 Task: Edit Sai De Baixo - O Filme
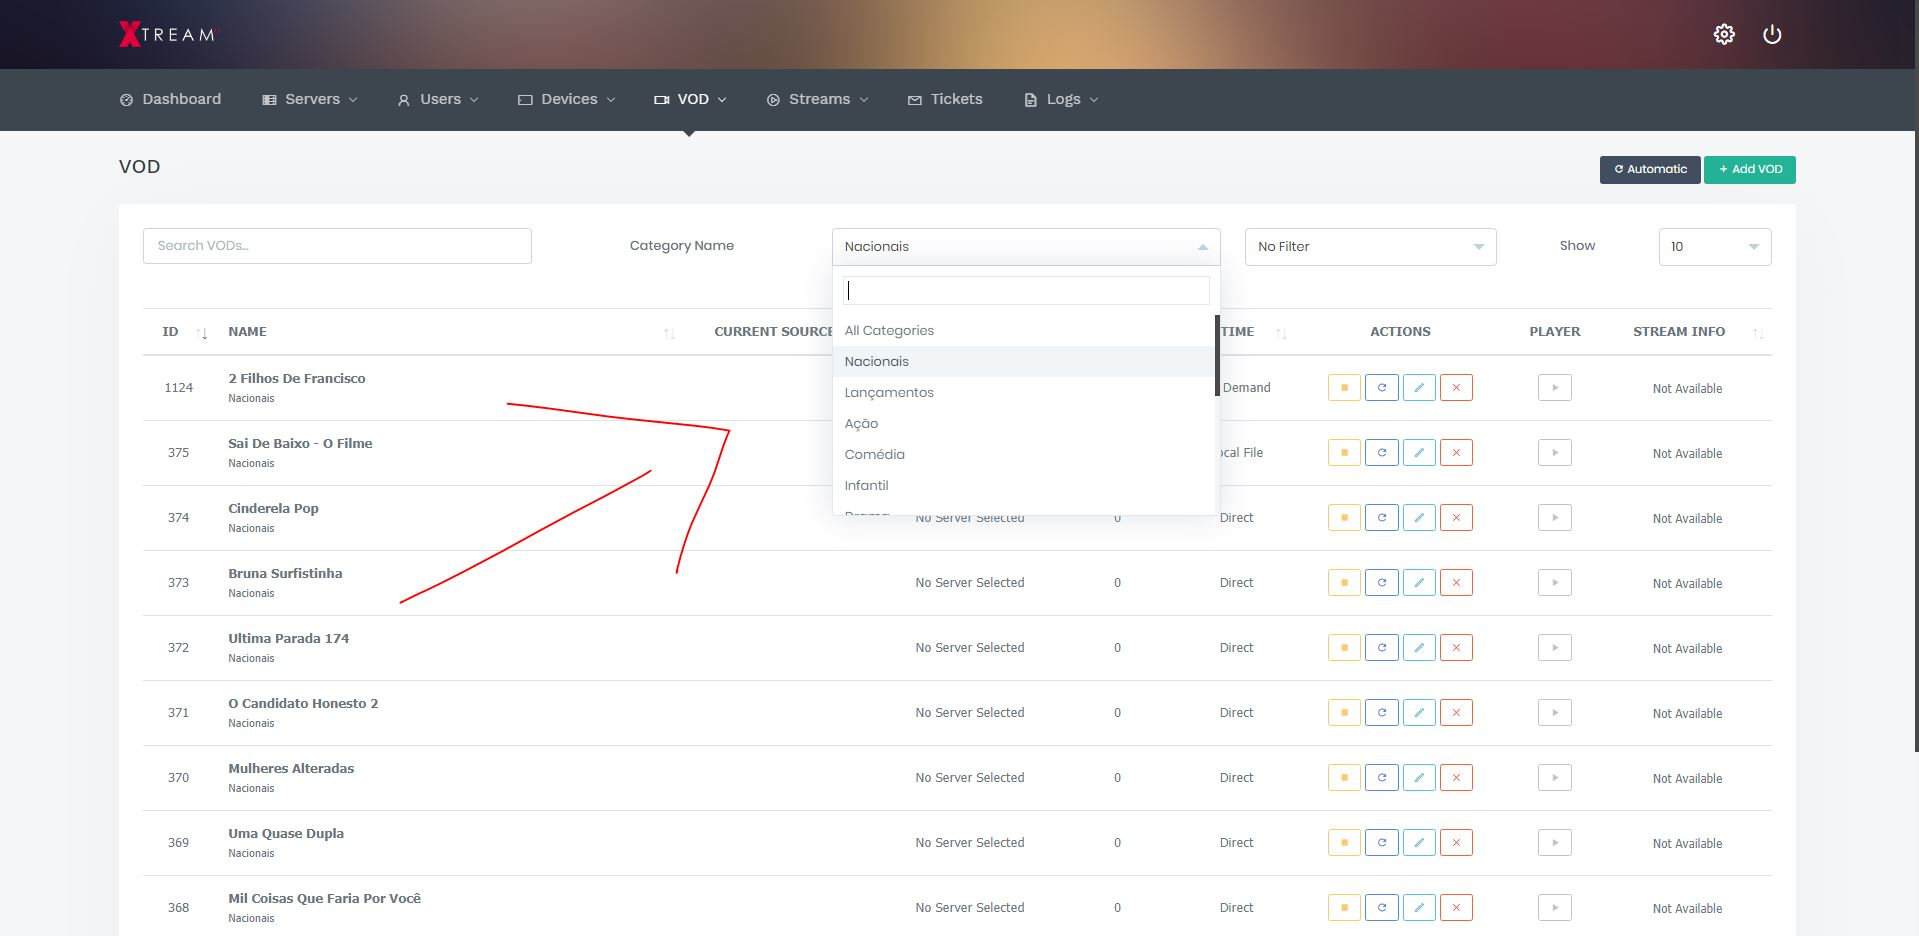(x=1419, y=453)
